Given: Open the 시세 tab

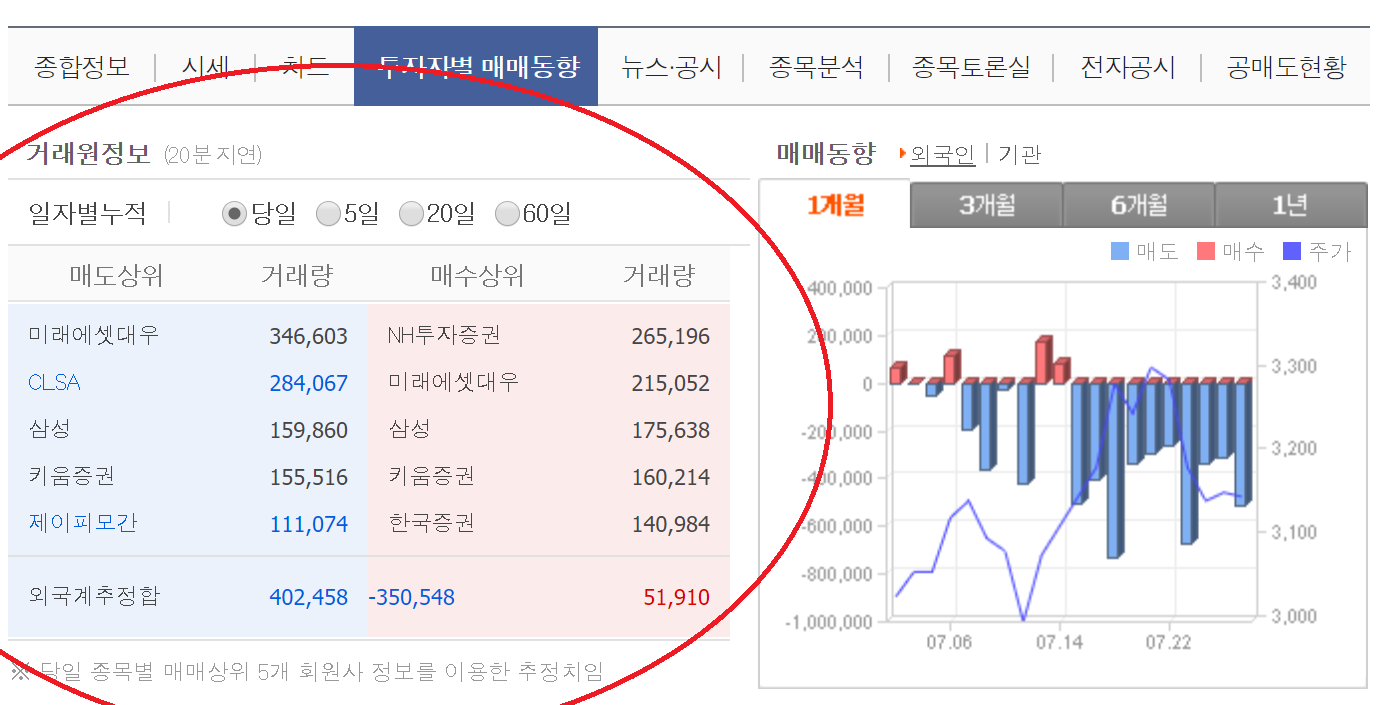Looking at the screenshot, I should click(x=206, y=67).
